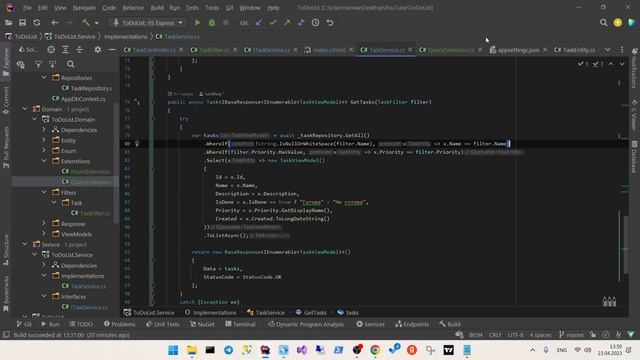The width and height of the screenshot is (640, 360).
Task: Click the explorer panel search magnifier icon
Action: (x=71, y=64)
